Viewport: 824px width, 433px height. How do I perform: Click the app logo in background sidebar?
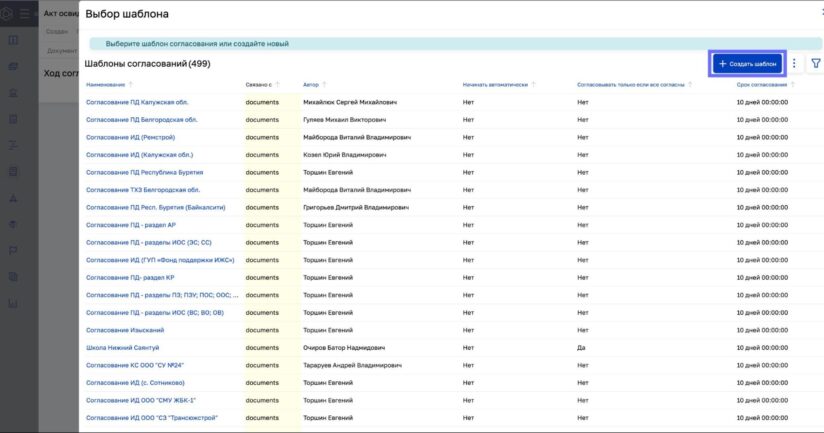(6, 13)
